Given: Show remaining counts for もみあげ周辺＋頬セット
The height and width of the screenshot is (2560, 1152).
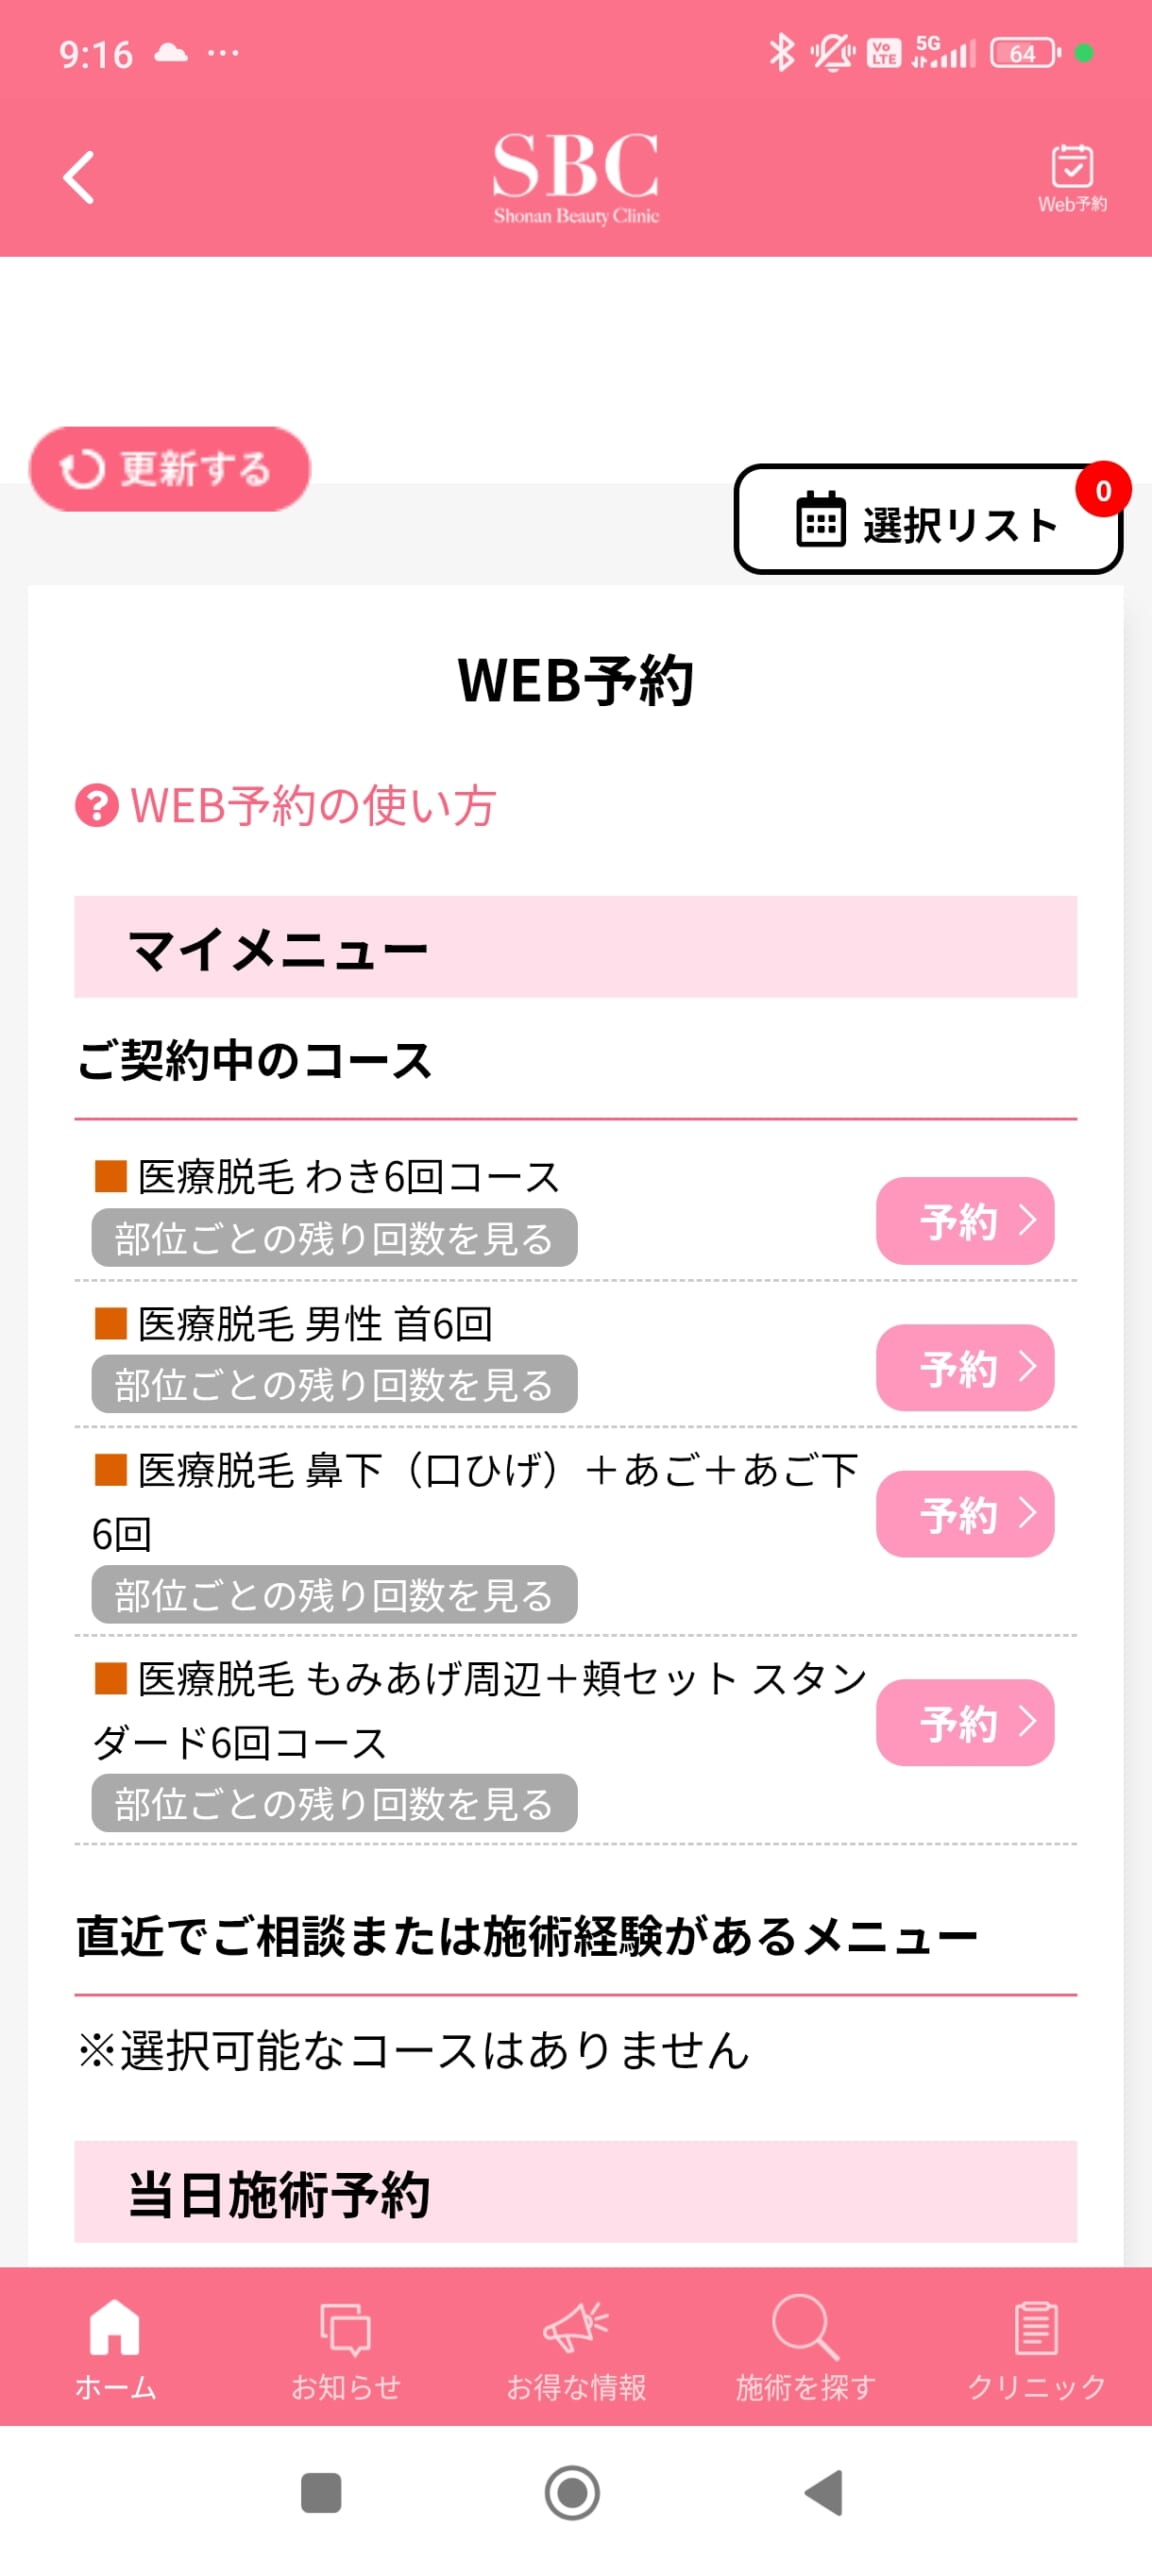Looking at the screenshot, I should pyautogui.click(x=334, y=1803).
